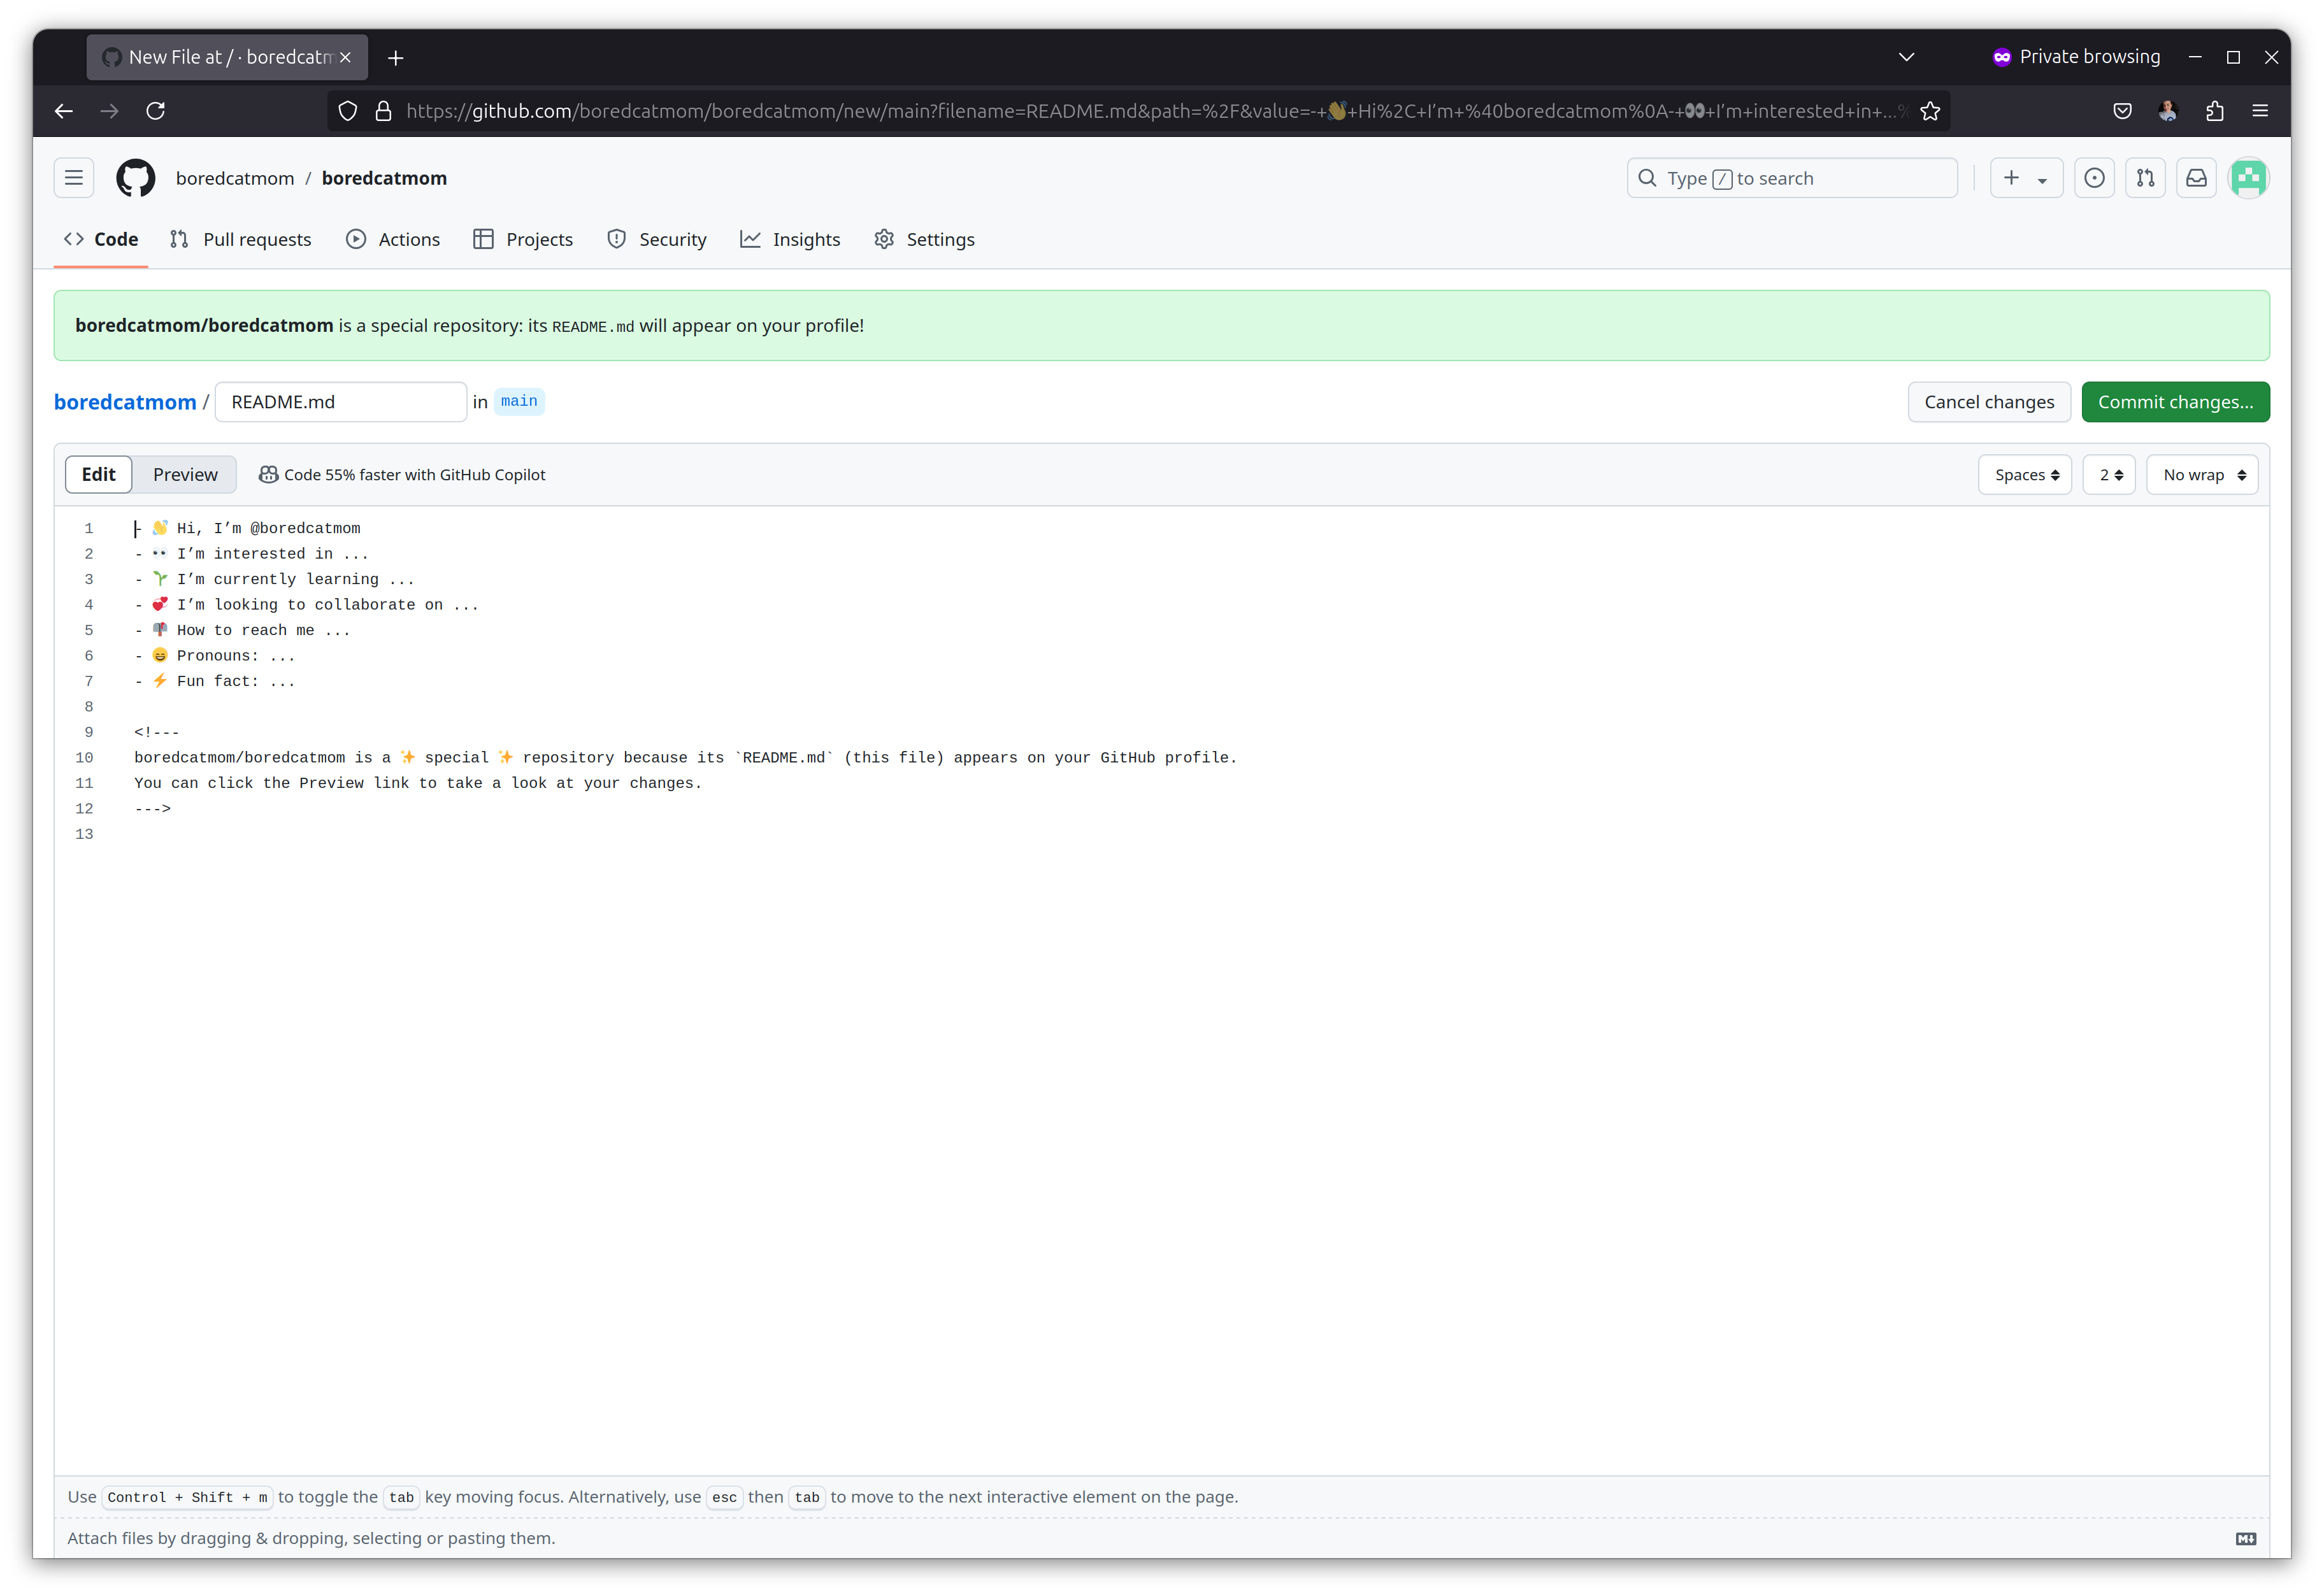Click the boredcatmom breadcrumb link
Screen dimensions: 2324x1595
coord(125,402)
